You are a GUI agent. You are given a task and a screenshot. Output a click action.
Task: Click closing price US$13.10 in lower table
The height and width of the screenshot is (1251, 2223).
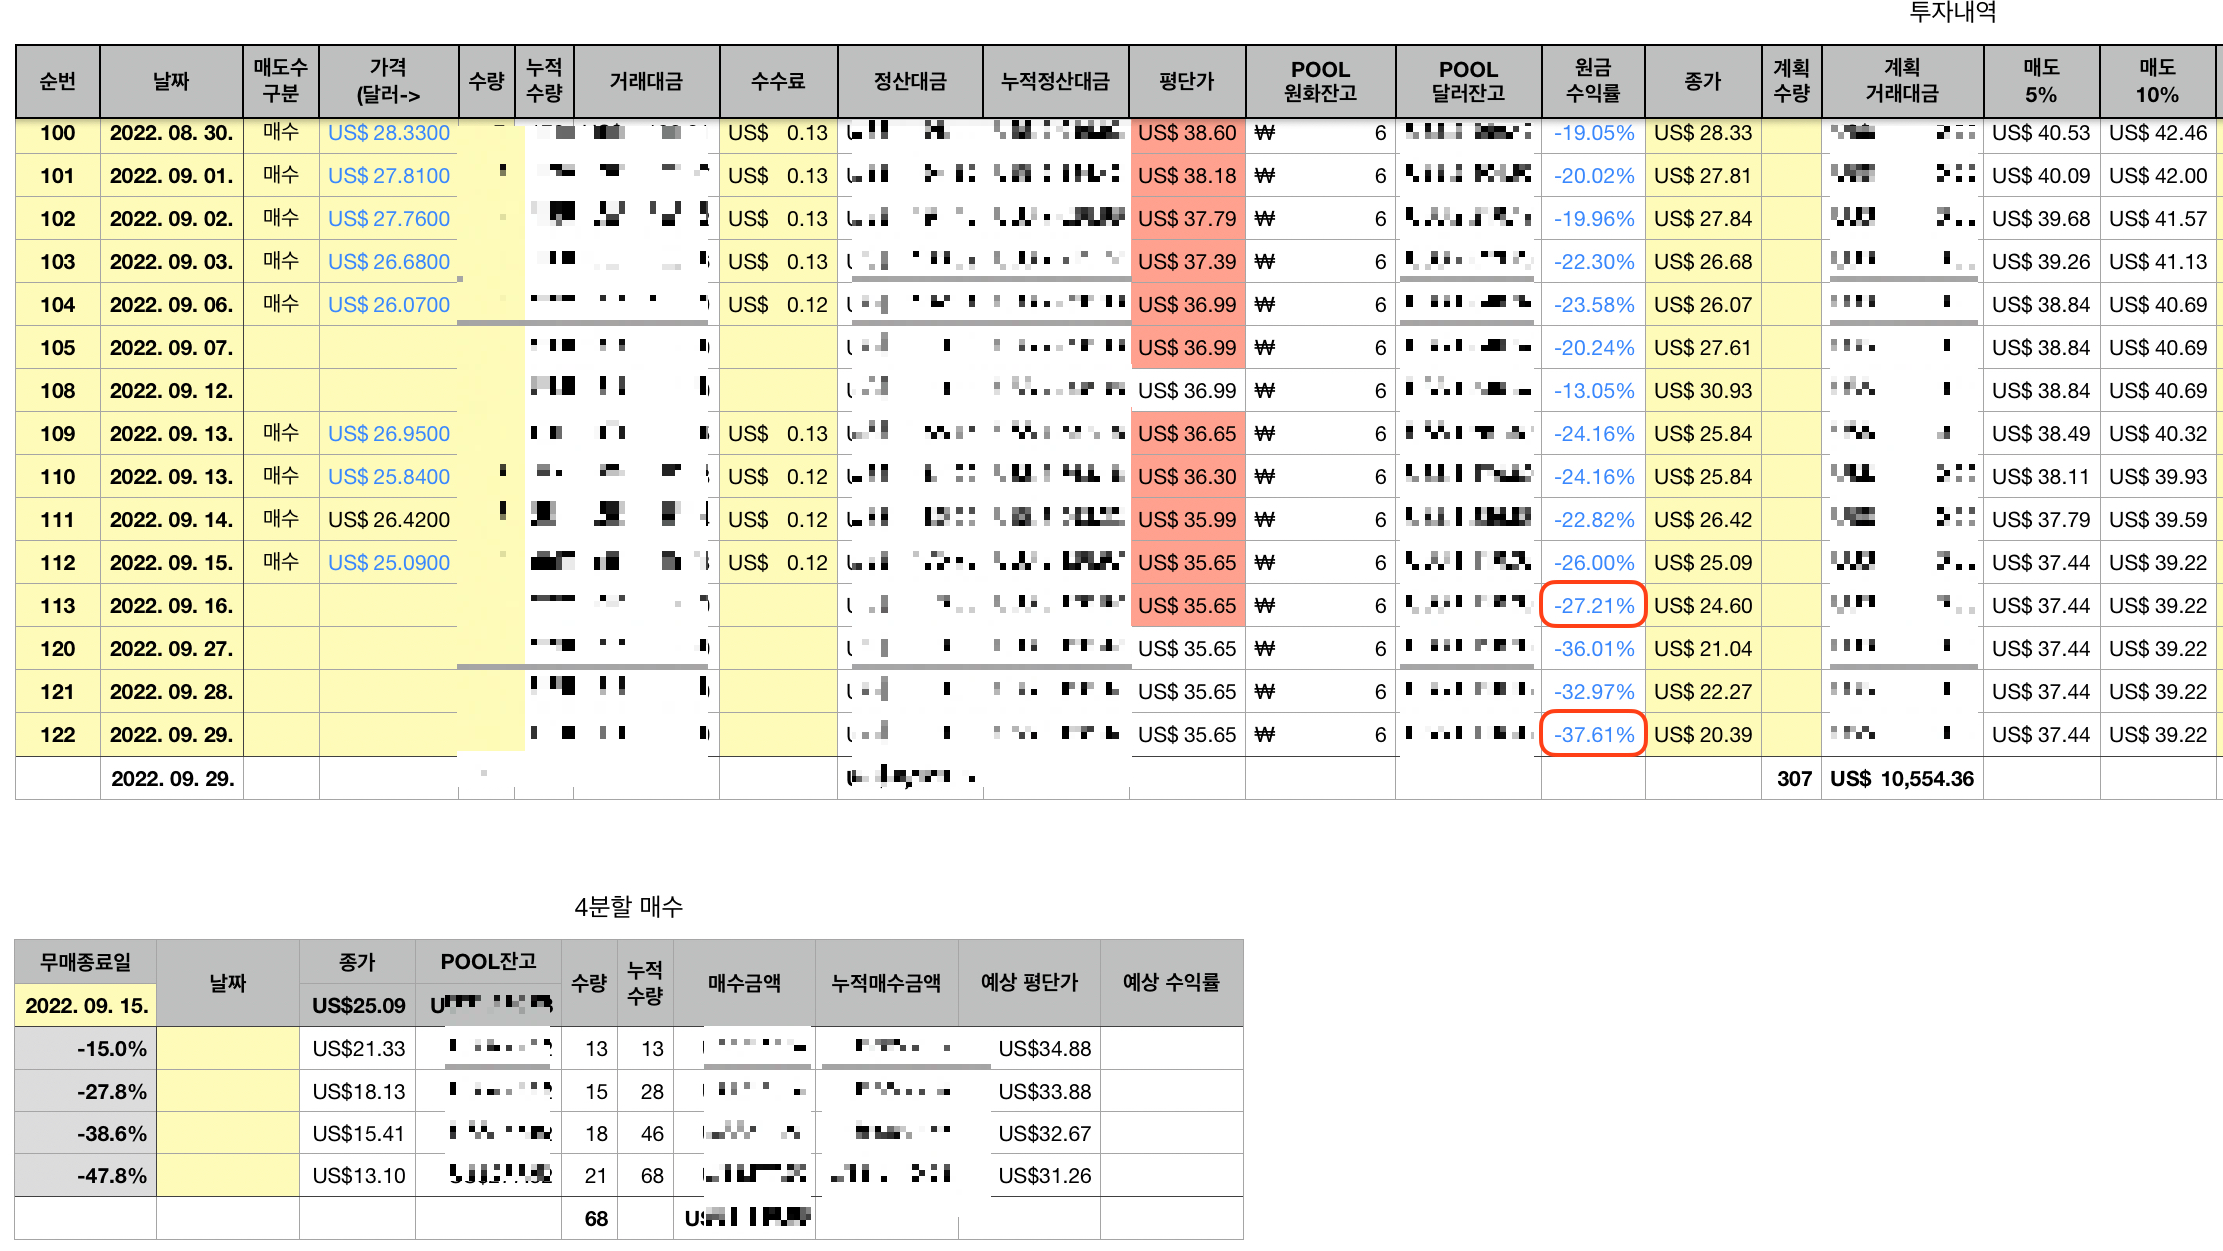click(358, 1175)
